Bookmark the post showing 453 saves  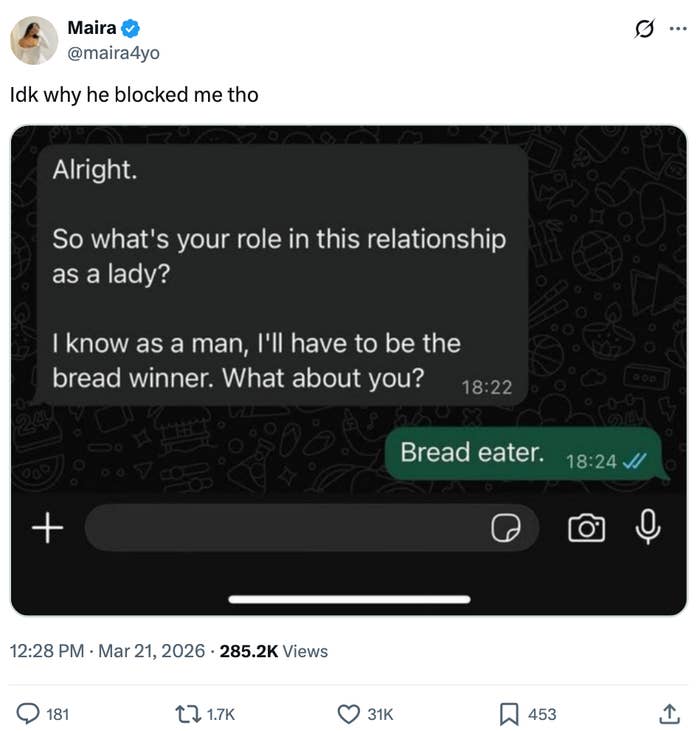509,714
